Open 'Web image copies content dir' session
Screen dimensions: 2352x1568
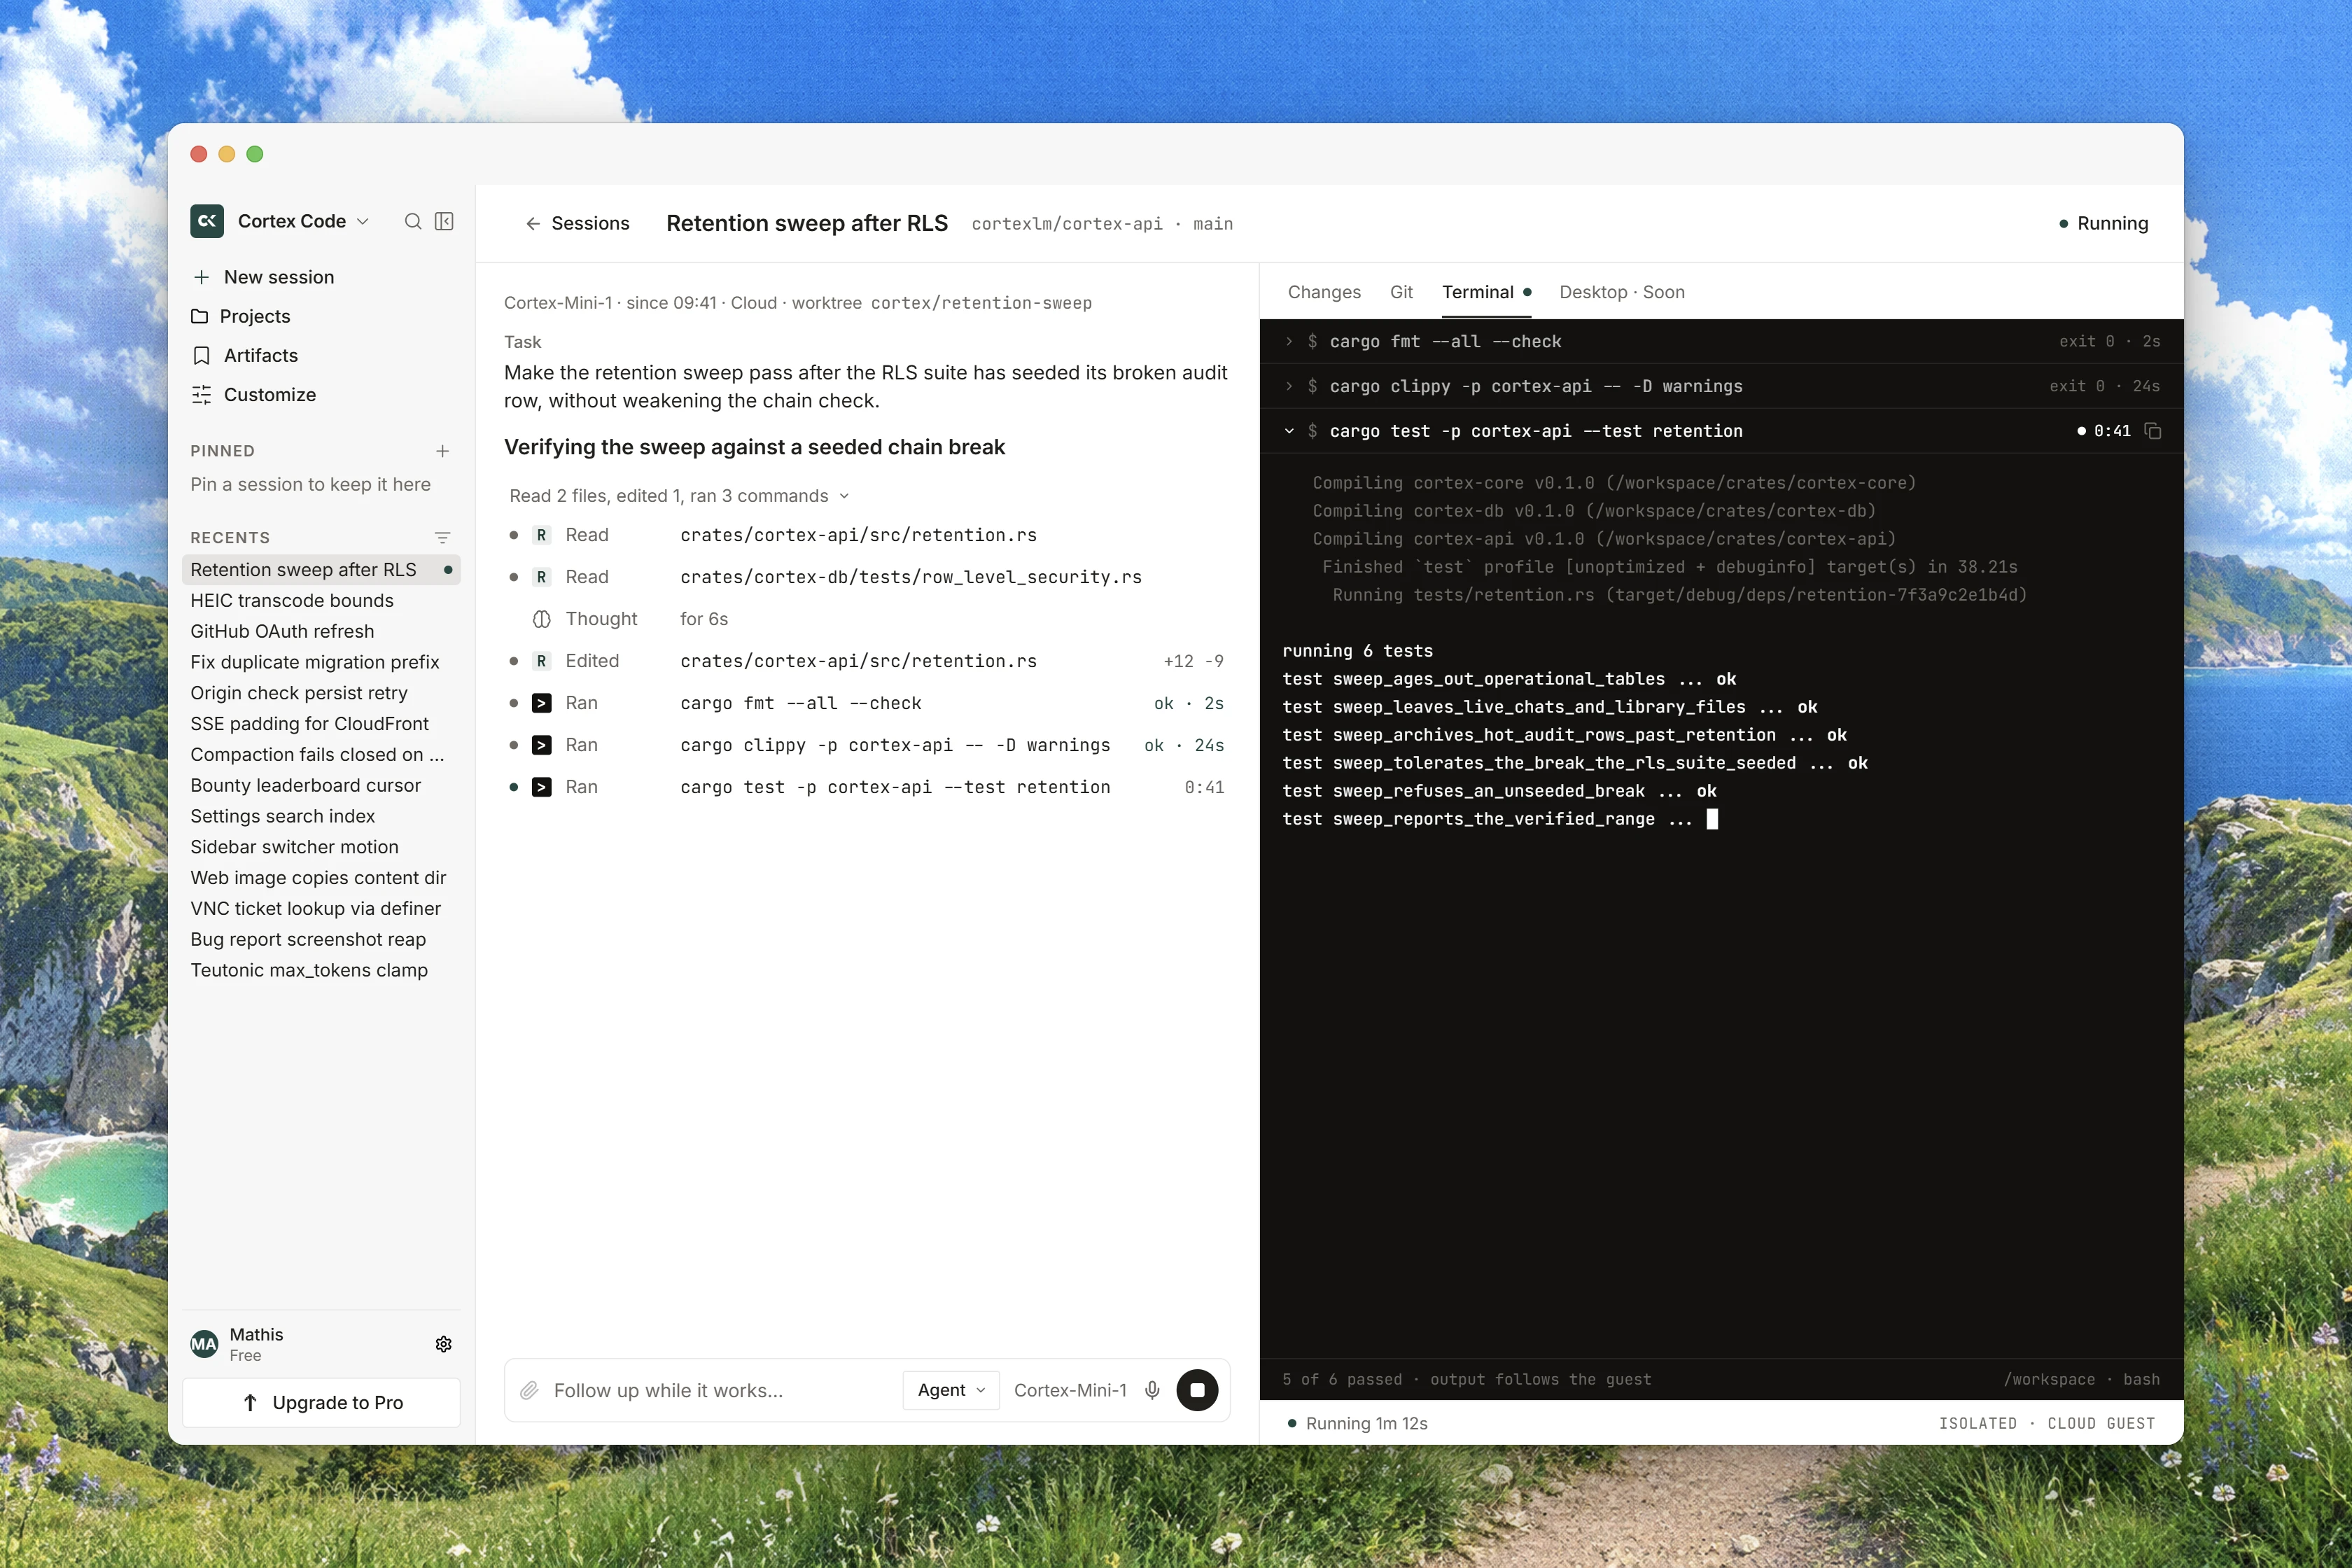coord(318,877)
